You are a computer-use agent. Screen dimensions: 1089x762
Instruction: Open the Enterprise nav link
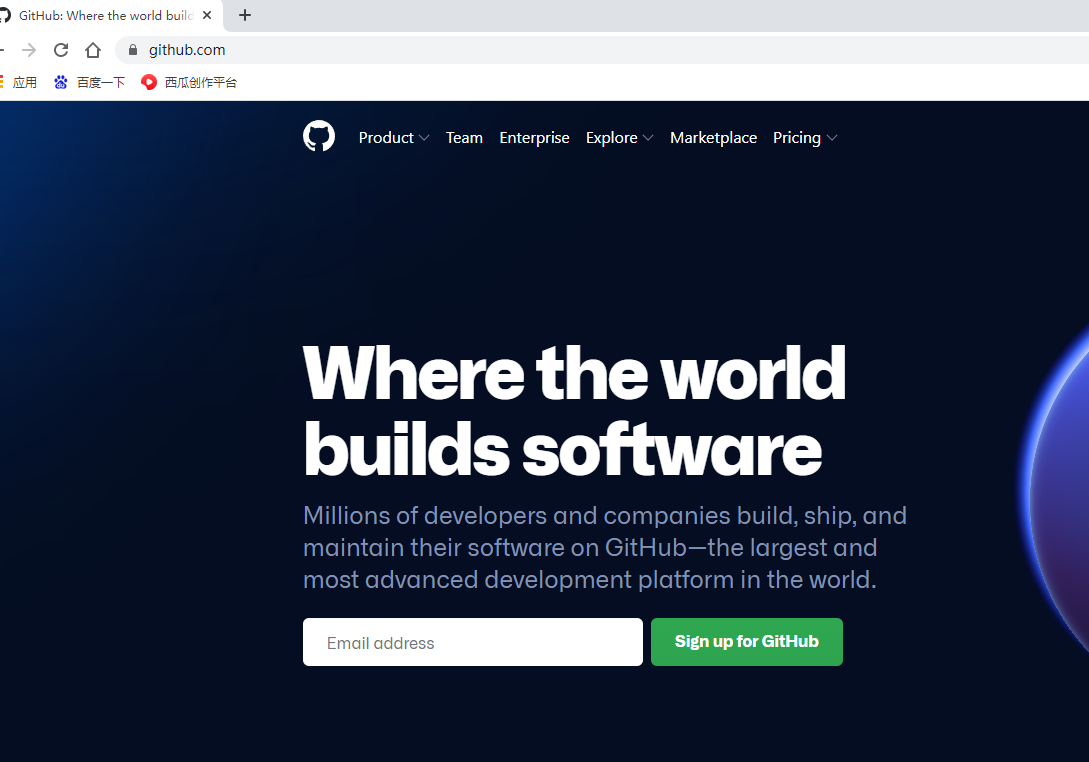pyautogui.click(x=534, y=138)
